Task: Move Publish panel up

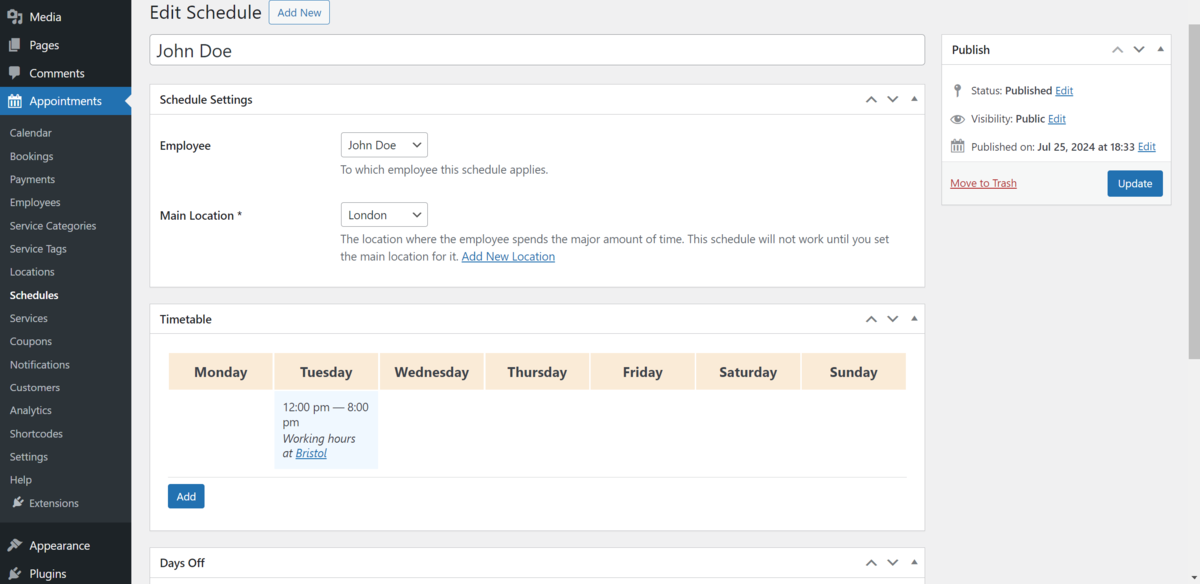Action: pyautogui.click(x=1117, y=49)
